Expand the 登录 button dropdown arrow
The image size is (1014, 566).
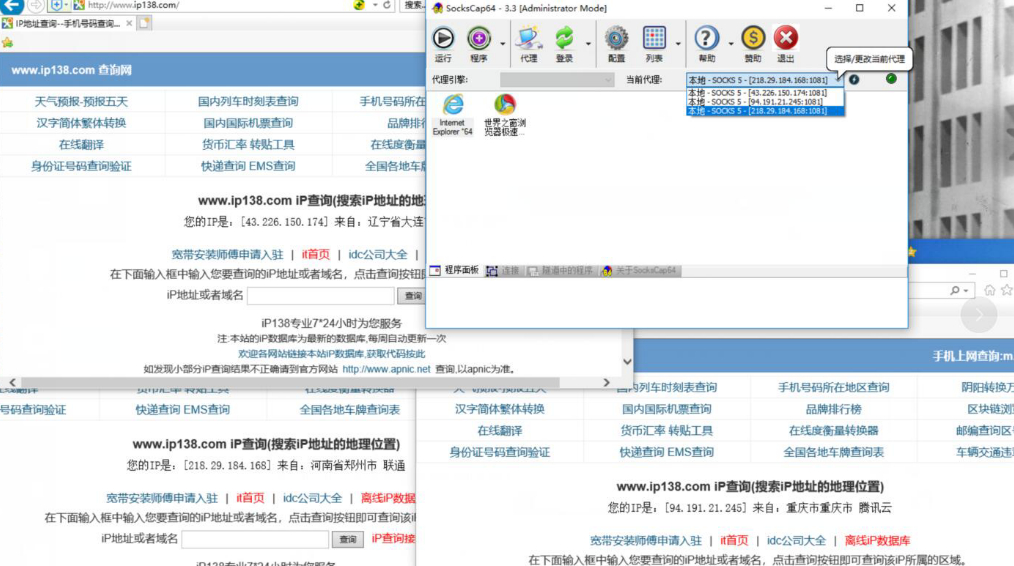click(588, 44)
